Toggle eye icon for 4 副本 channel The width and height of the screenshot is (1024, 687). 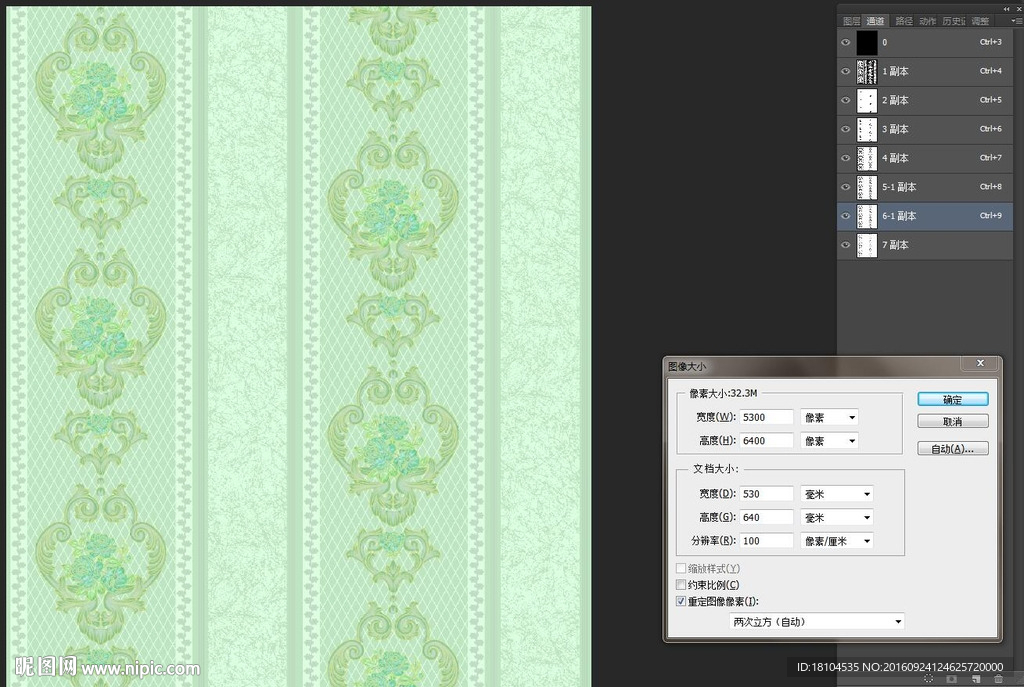[x=846, y=158]
